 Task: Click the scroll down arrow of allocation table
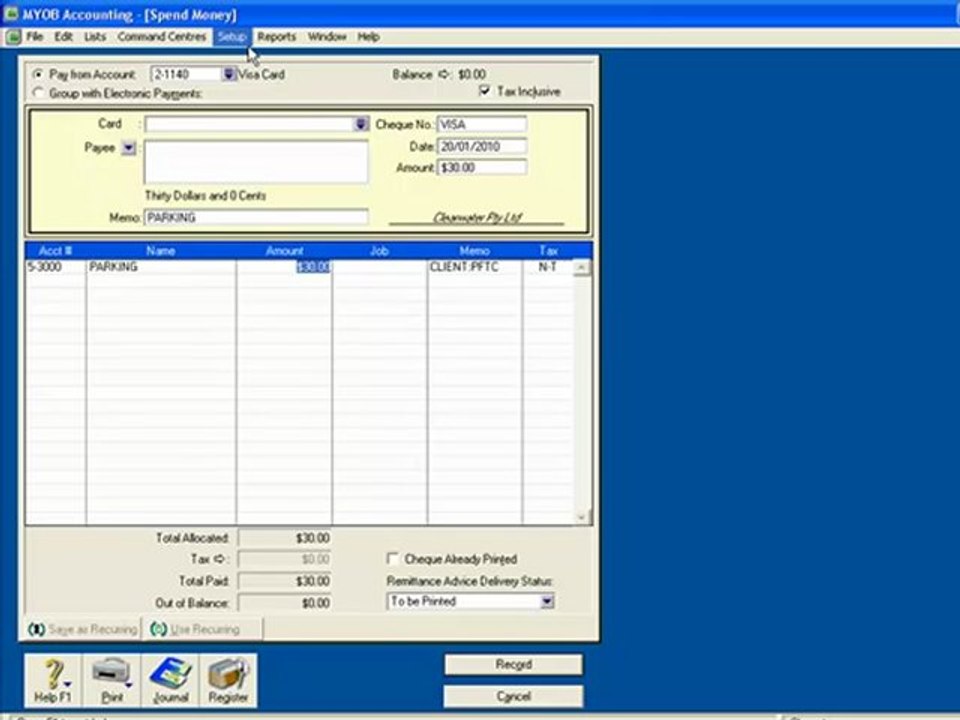[582, 517]
